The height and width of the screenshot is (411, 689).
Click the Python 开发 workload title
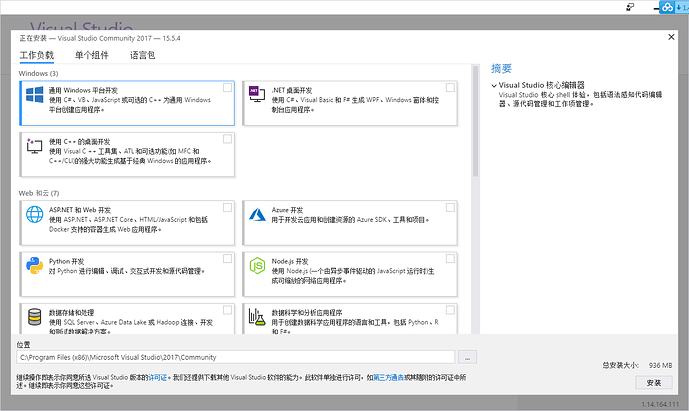66,261
